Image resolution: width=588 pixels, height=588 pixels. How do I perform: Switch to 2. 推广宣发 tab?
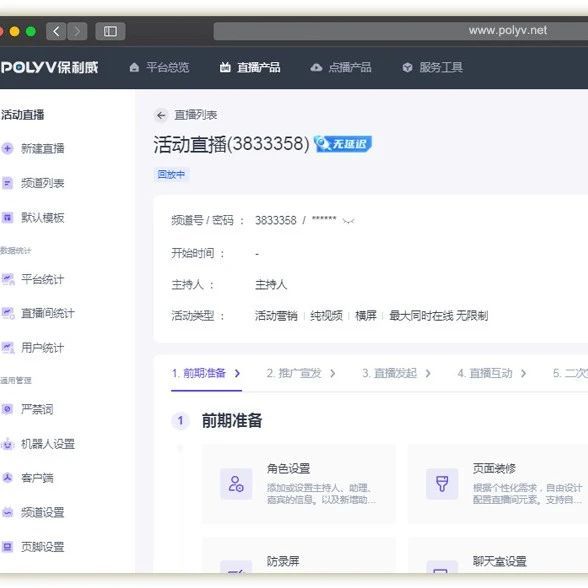point(294,373)
